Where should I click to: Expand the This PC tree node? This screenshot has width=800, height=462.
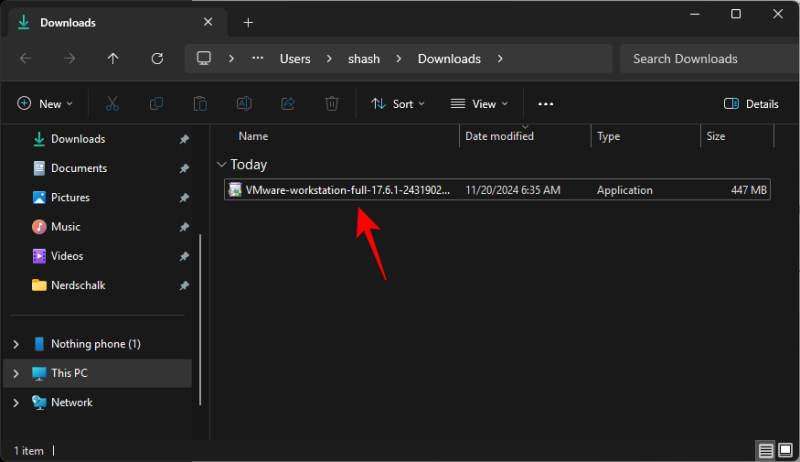(15, 373)
